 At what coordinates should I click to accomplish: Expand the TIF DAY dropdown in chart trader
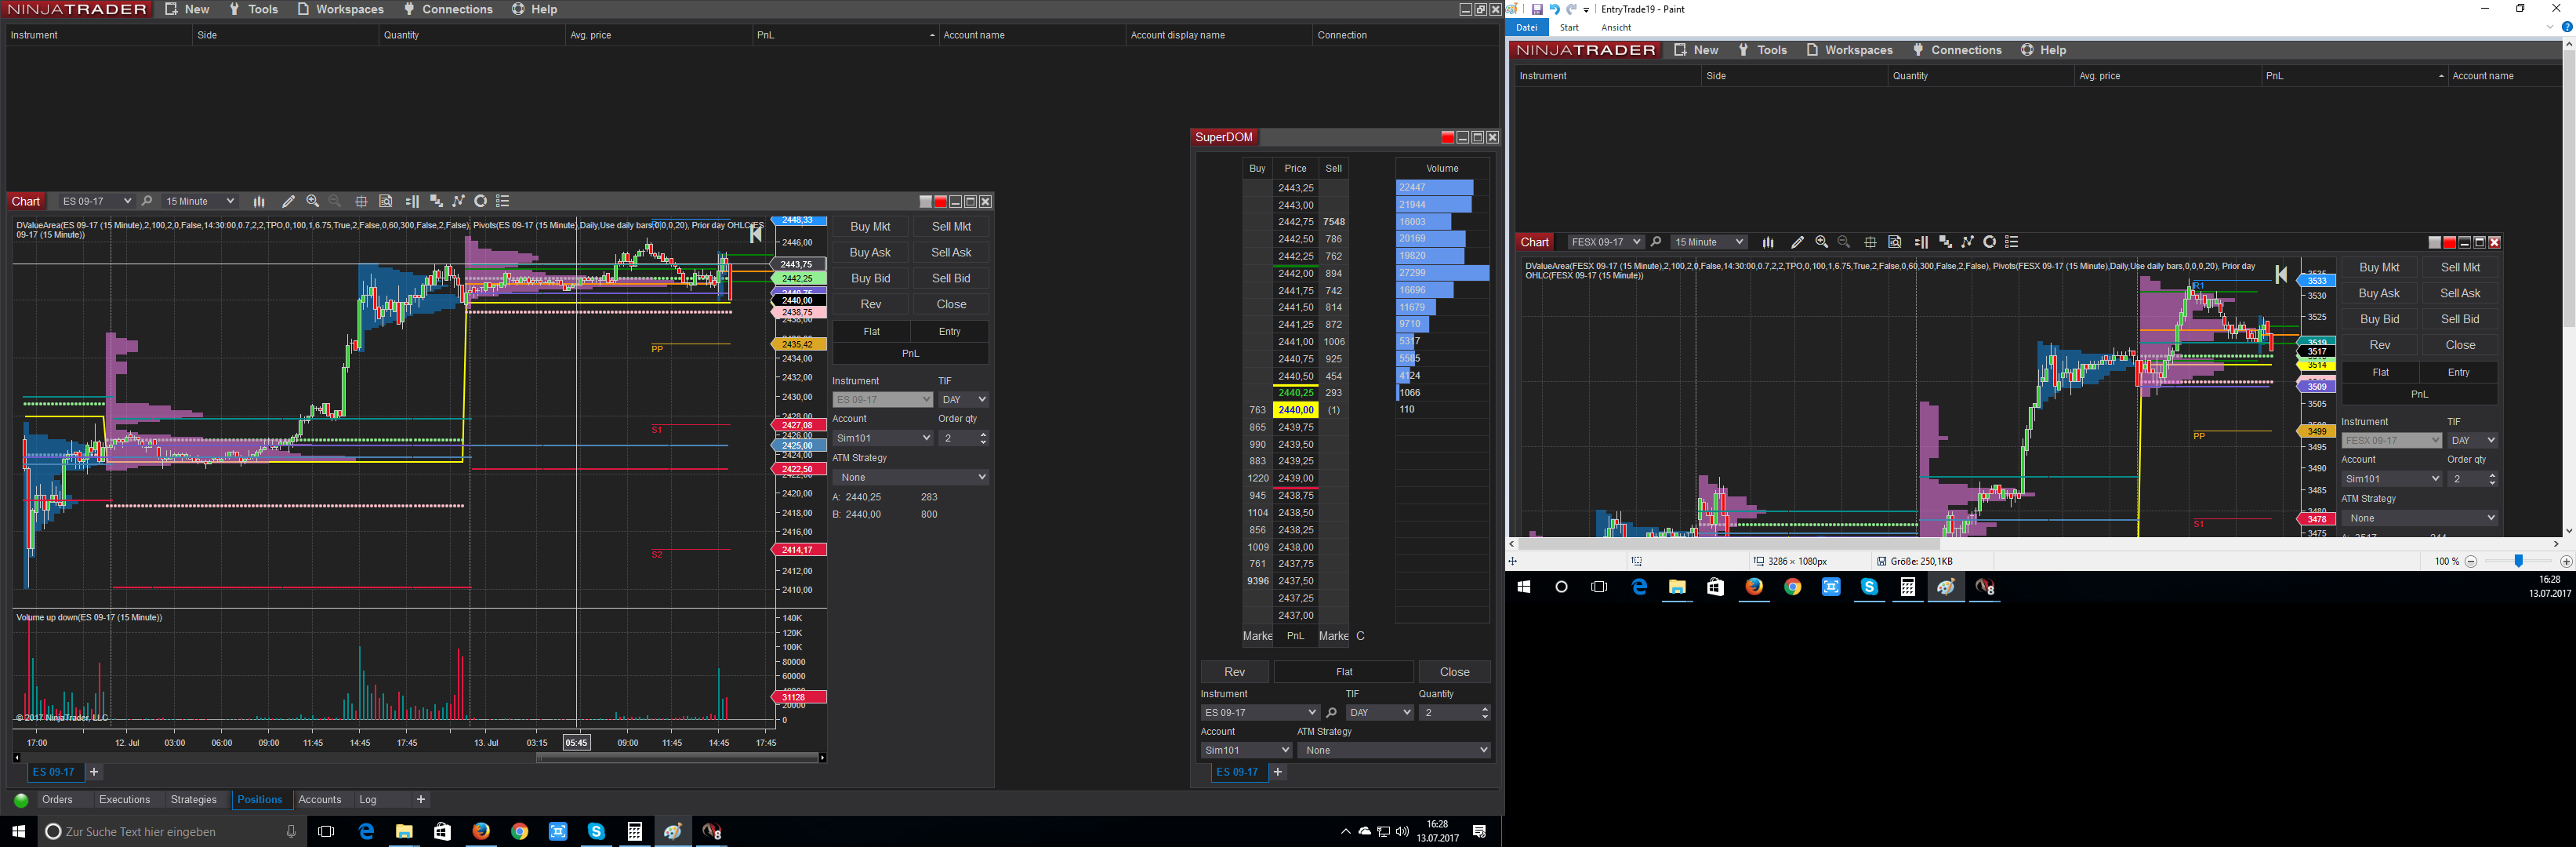964,400
